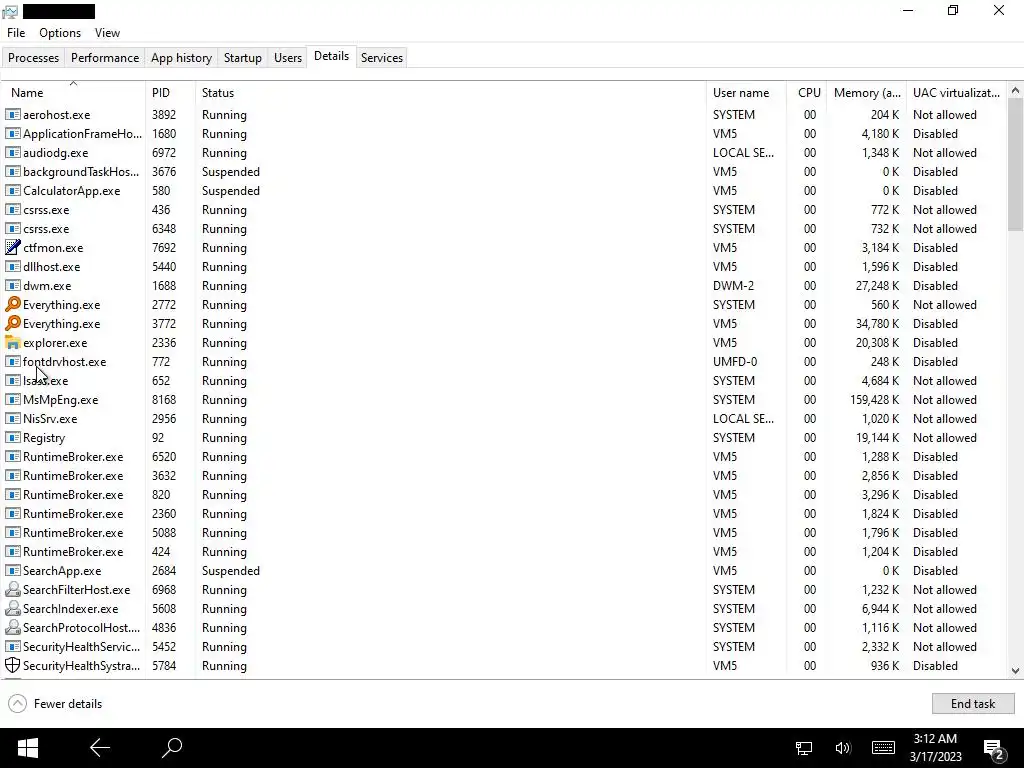Sort by UAC virtualization column header

tap(957, 93)
